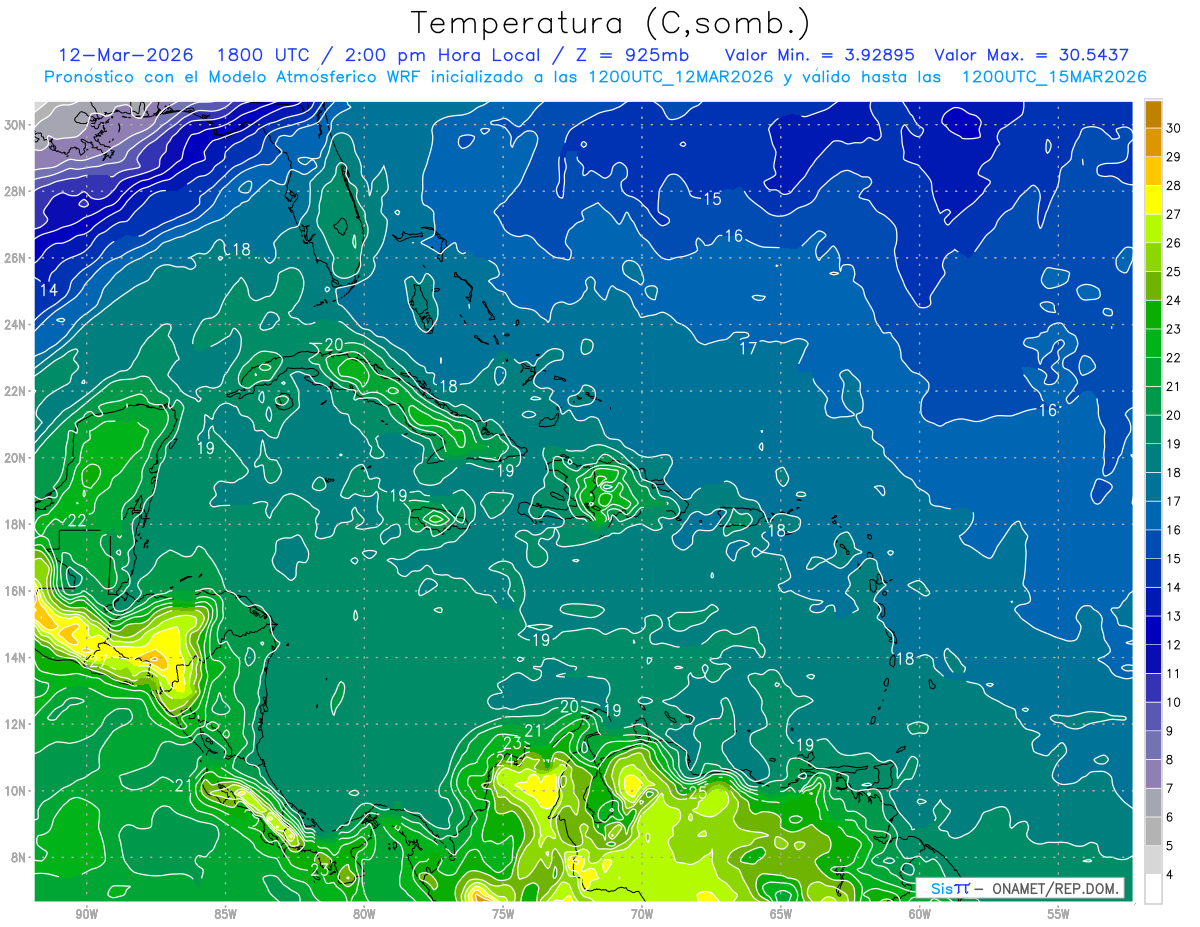Click the '28N' latitude axis label
This screenshot has height=927, width=1200.
click(x=15, y=191)
